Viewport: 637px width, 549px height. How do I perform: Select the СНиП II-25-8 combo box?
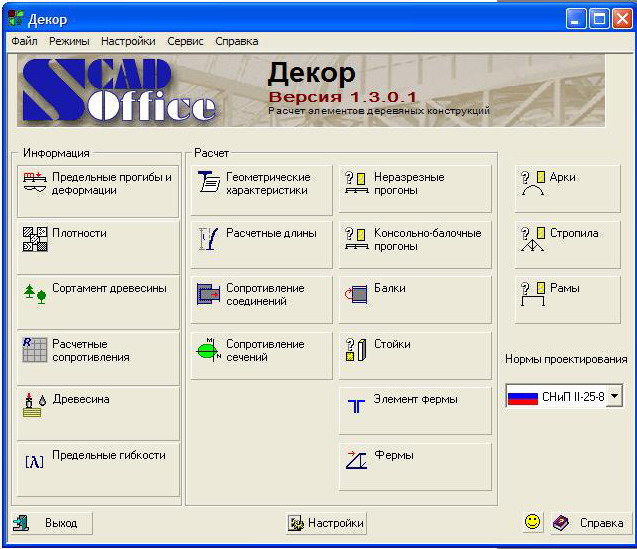pos(564,396)
